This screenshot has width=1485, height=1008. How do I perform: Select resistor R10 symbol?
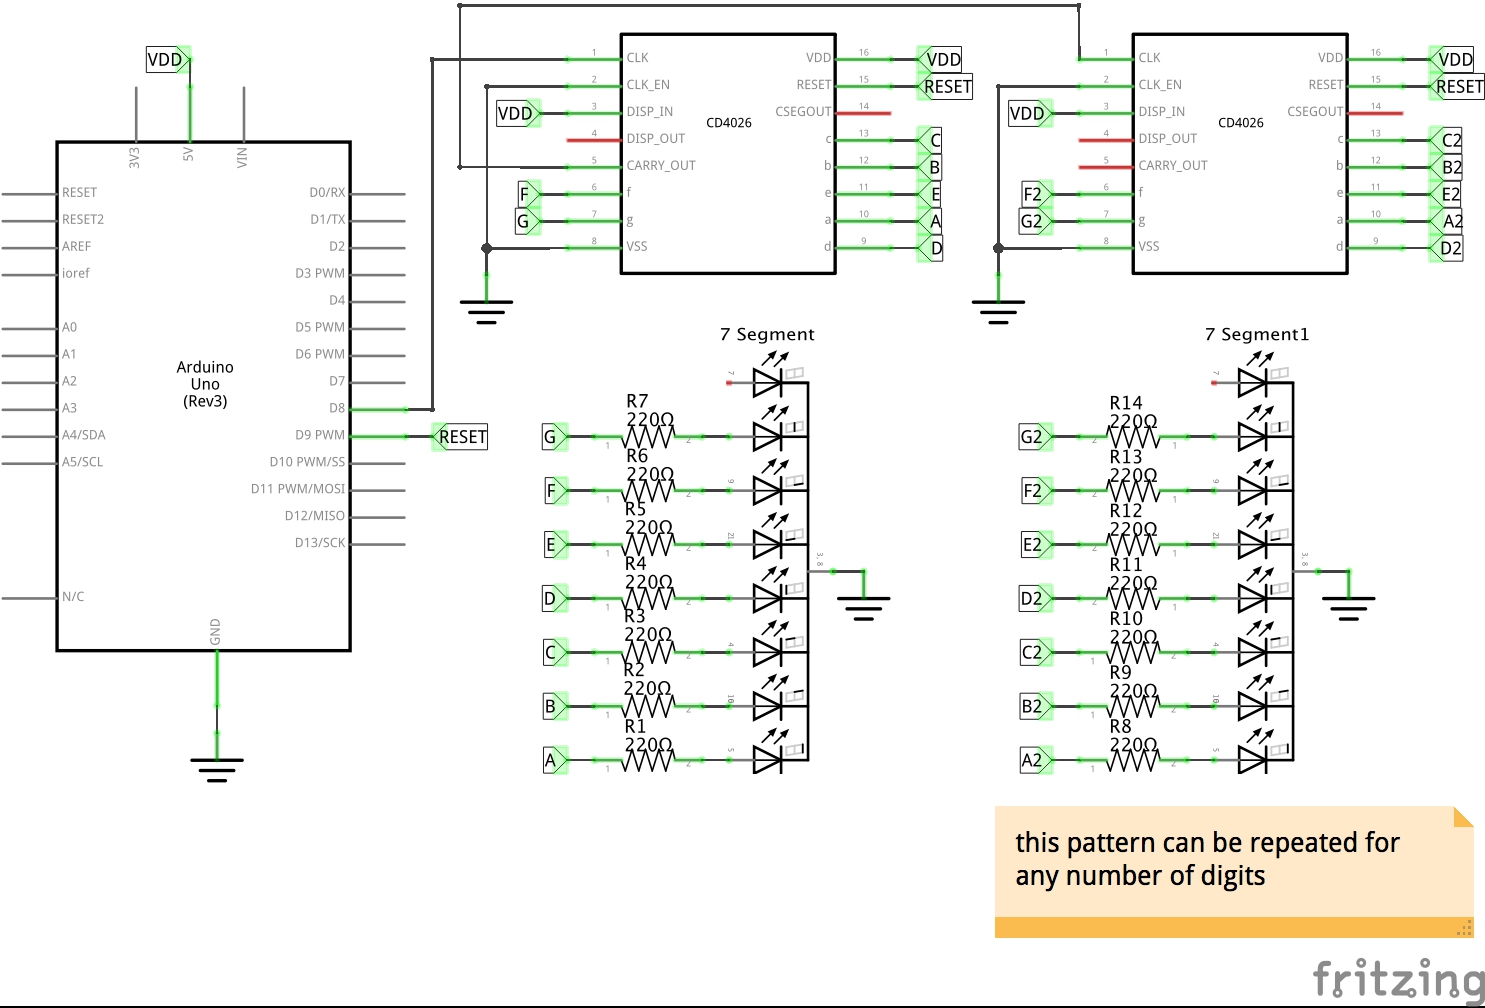pyautogui.click(x=1134, y=653)
